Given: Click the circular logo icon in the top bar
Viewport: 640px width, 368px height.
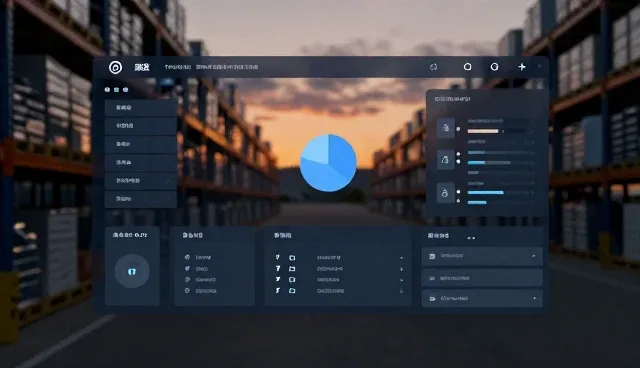Looking at the screenshot, I should point(116,67).
